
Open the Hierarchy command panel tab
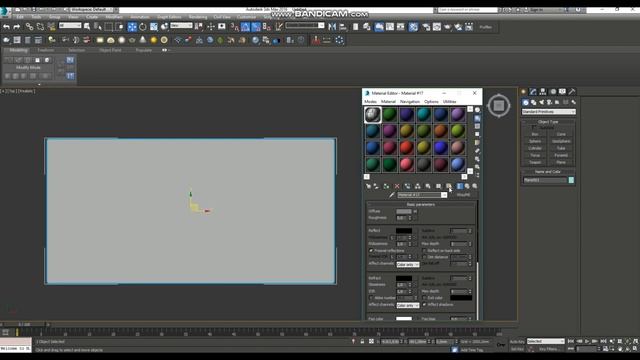tap(543, 91)
